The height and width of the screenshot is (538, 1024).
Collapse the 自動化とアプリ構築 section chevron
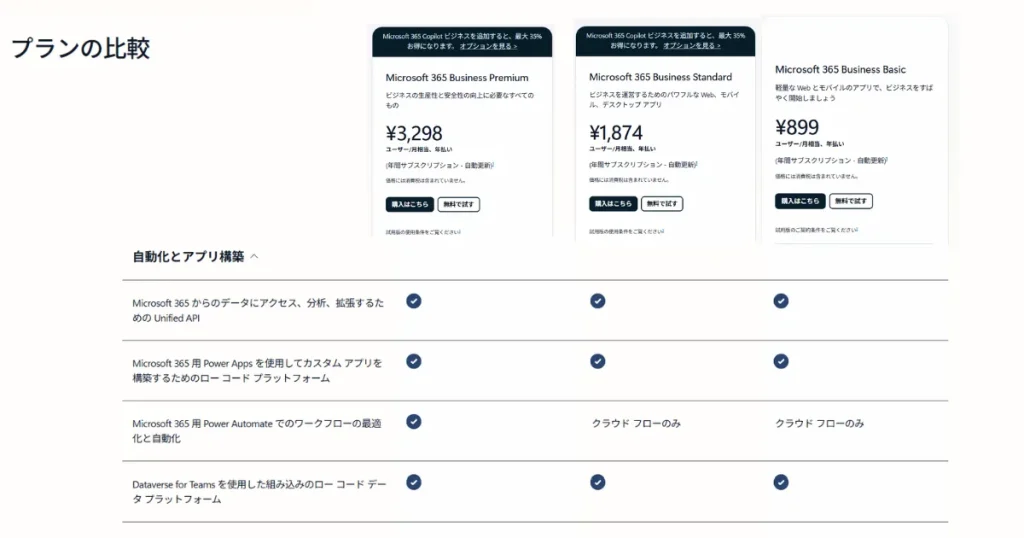pos(254,257)
